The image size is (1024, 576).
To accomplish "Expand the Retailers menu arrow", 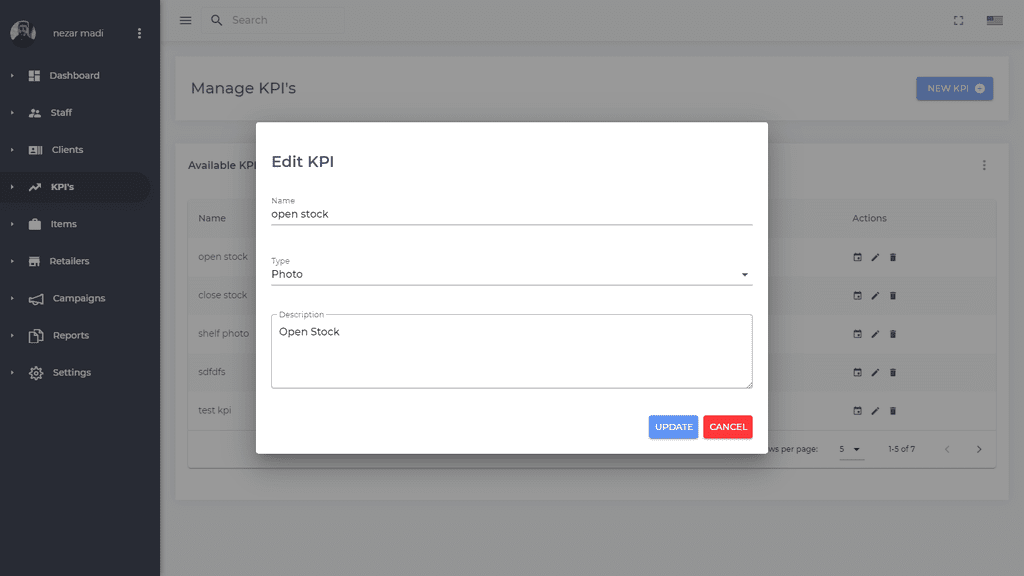I will 12,261.
